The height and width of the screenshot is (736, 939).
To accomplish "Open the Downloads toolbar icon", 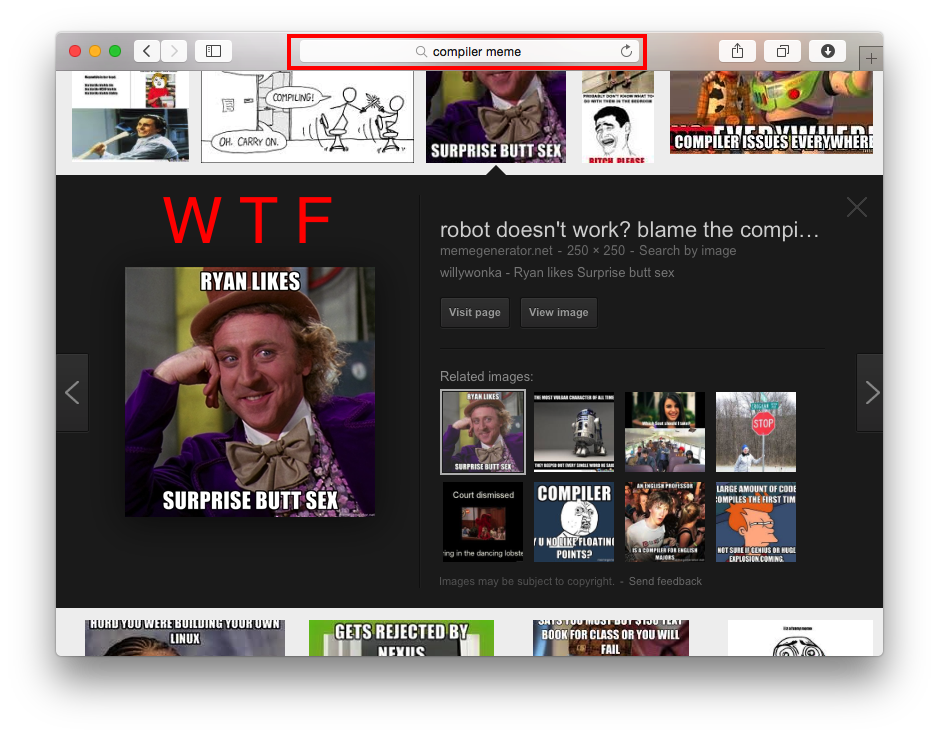I will point(827,51).
